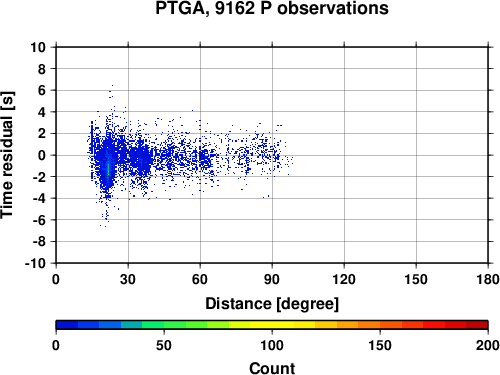Click the x-axis tick label 30
Image resolution: width=500 pixels, height=375 pixels.
[x=128, y=279]
